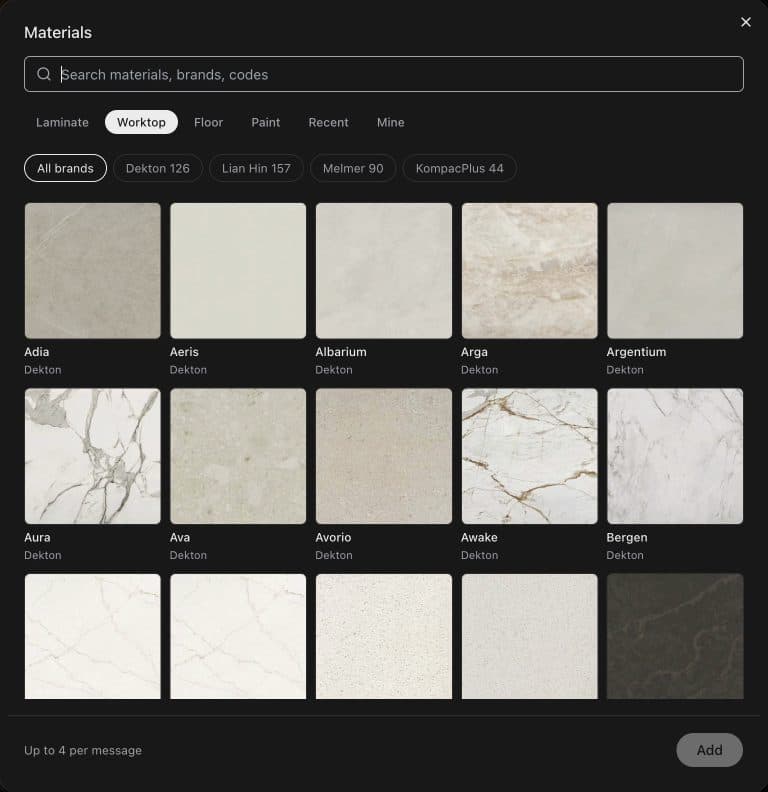Click the Dekton label under Argentium
Screen dimensions: 768x792
pos(625,370)
